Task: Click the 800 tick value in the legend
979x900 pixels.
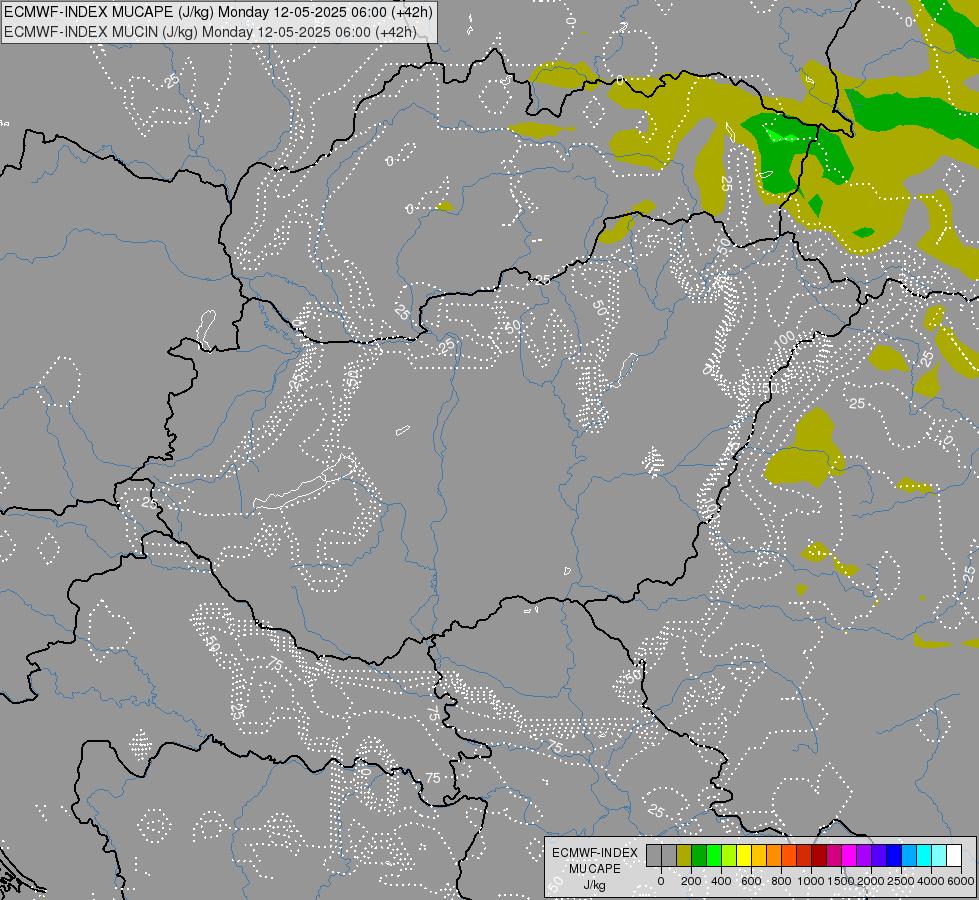Action: [781, 881]
